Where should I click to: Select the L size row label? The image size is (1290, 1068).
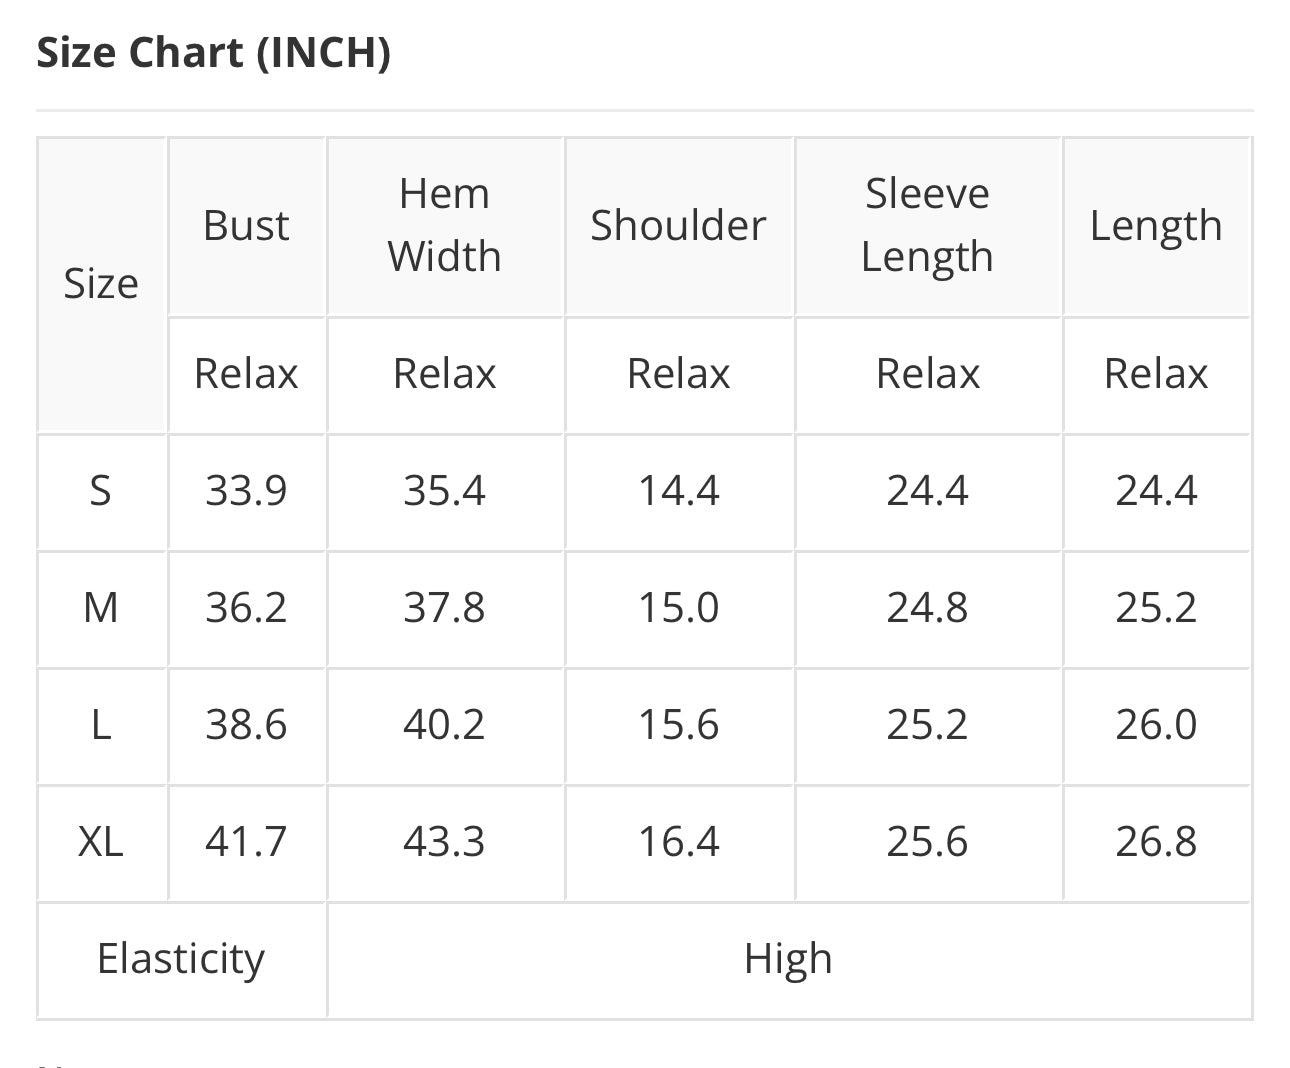[x=101, y=725]
